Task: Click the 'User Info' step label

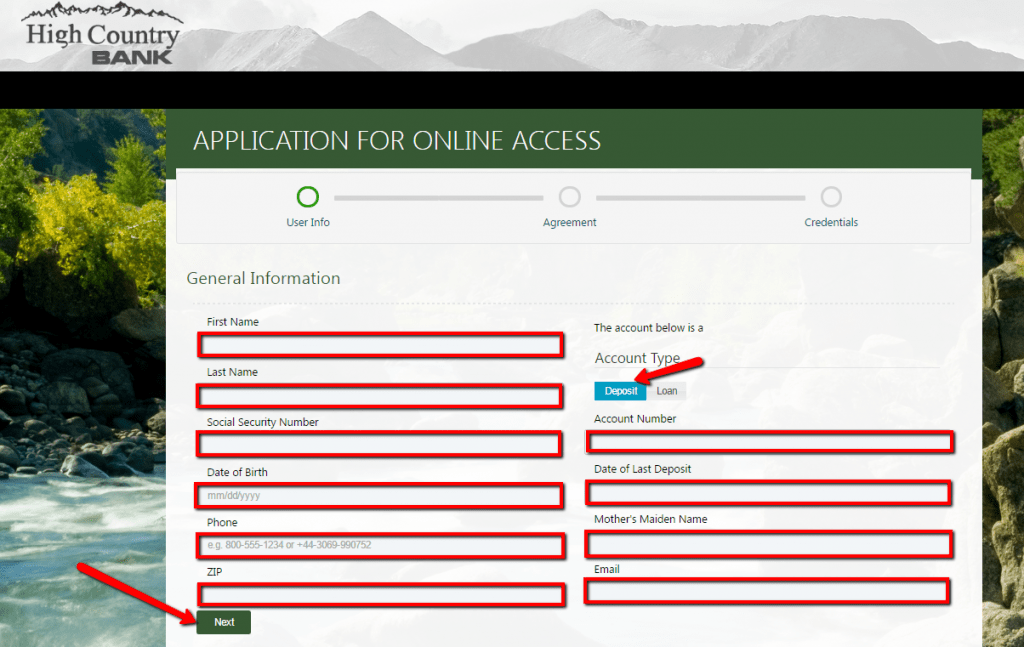Action: [308, 223]
